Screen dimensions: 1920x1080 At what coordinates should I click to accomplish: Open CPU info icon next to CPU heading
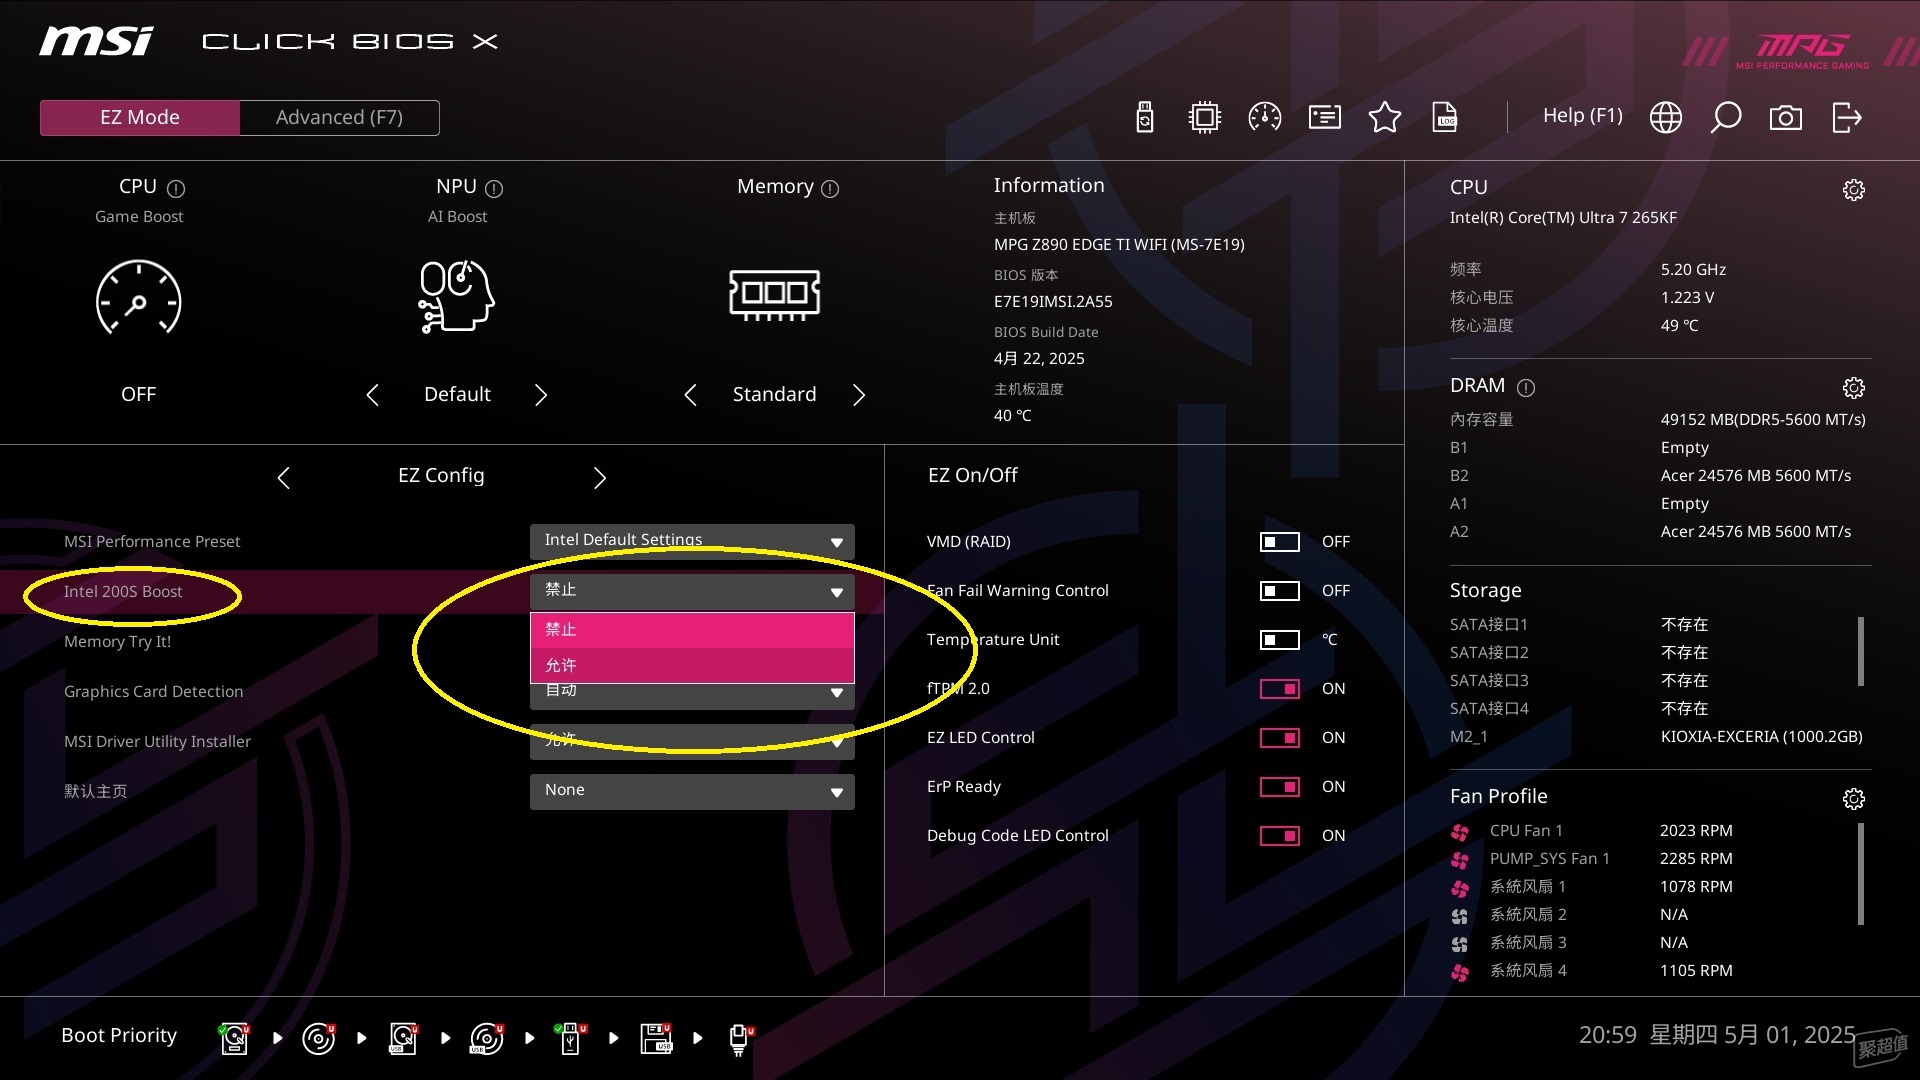(x=176, y=188)
